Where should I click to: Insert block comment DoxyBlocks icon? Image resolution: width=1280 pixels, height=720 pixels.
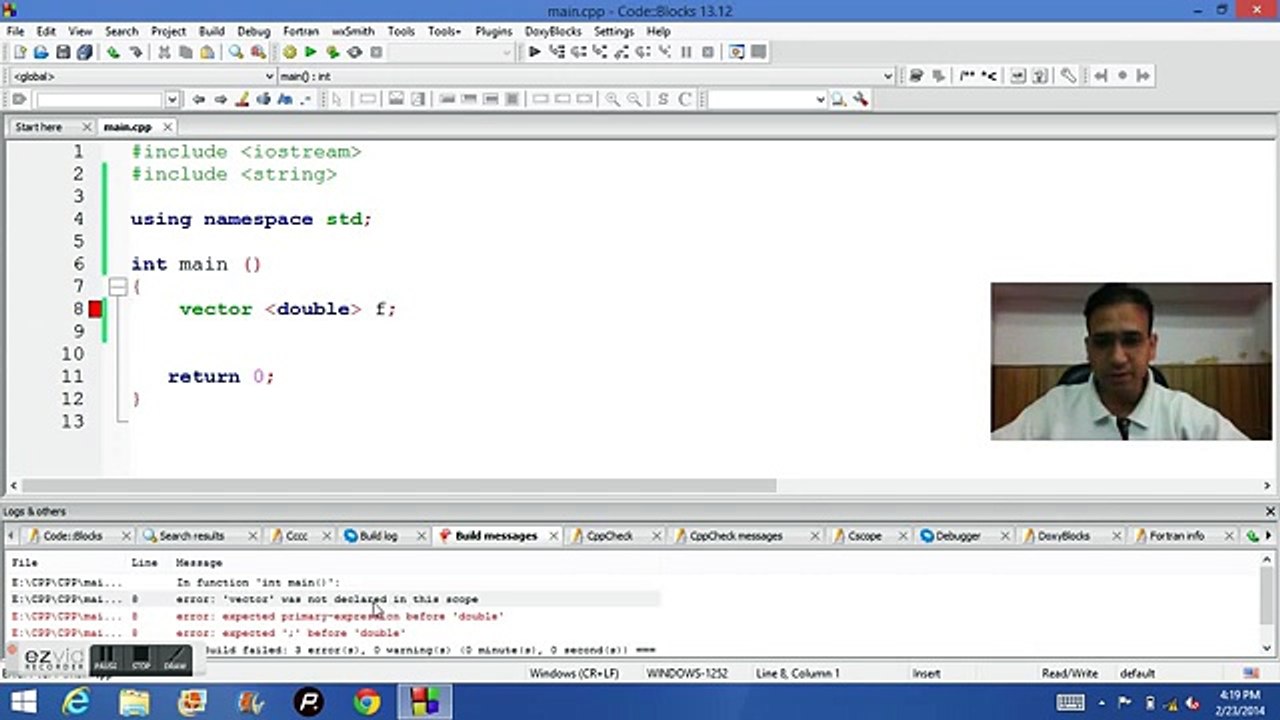(x=966, y=76)
